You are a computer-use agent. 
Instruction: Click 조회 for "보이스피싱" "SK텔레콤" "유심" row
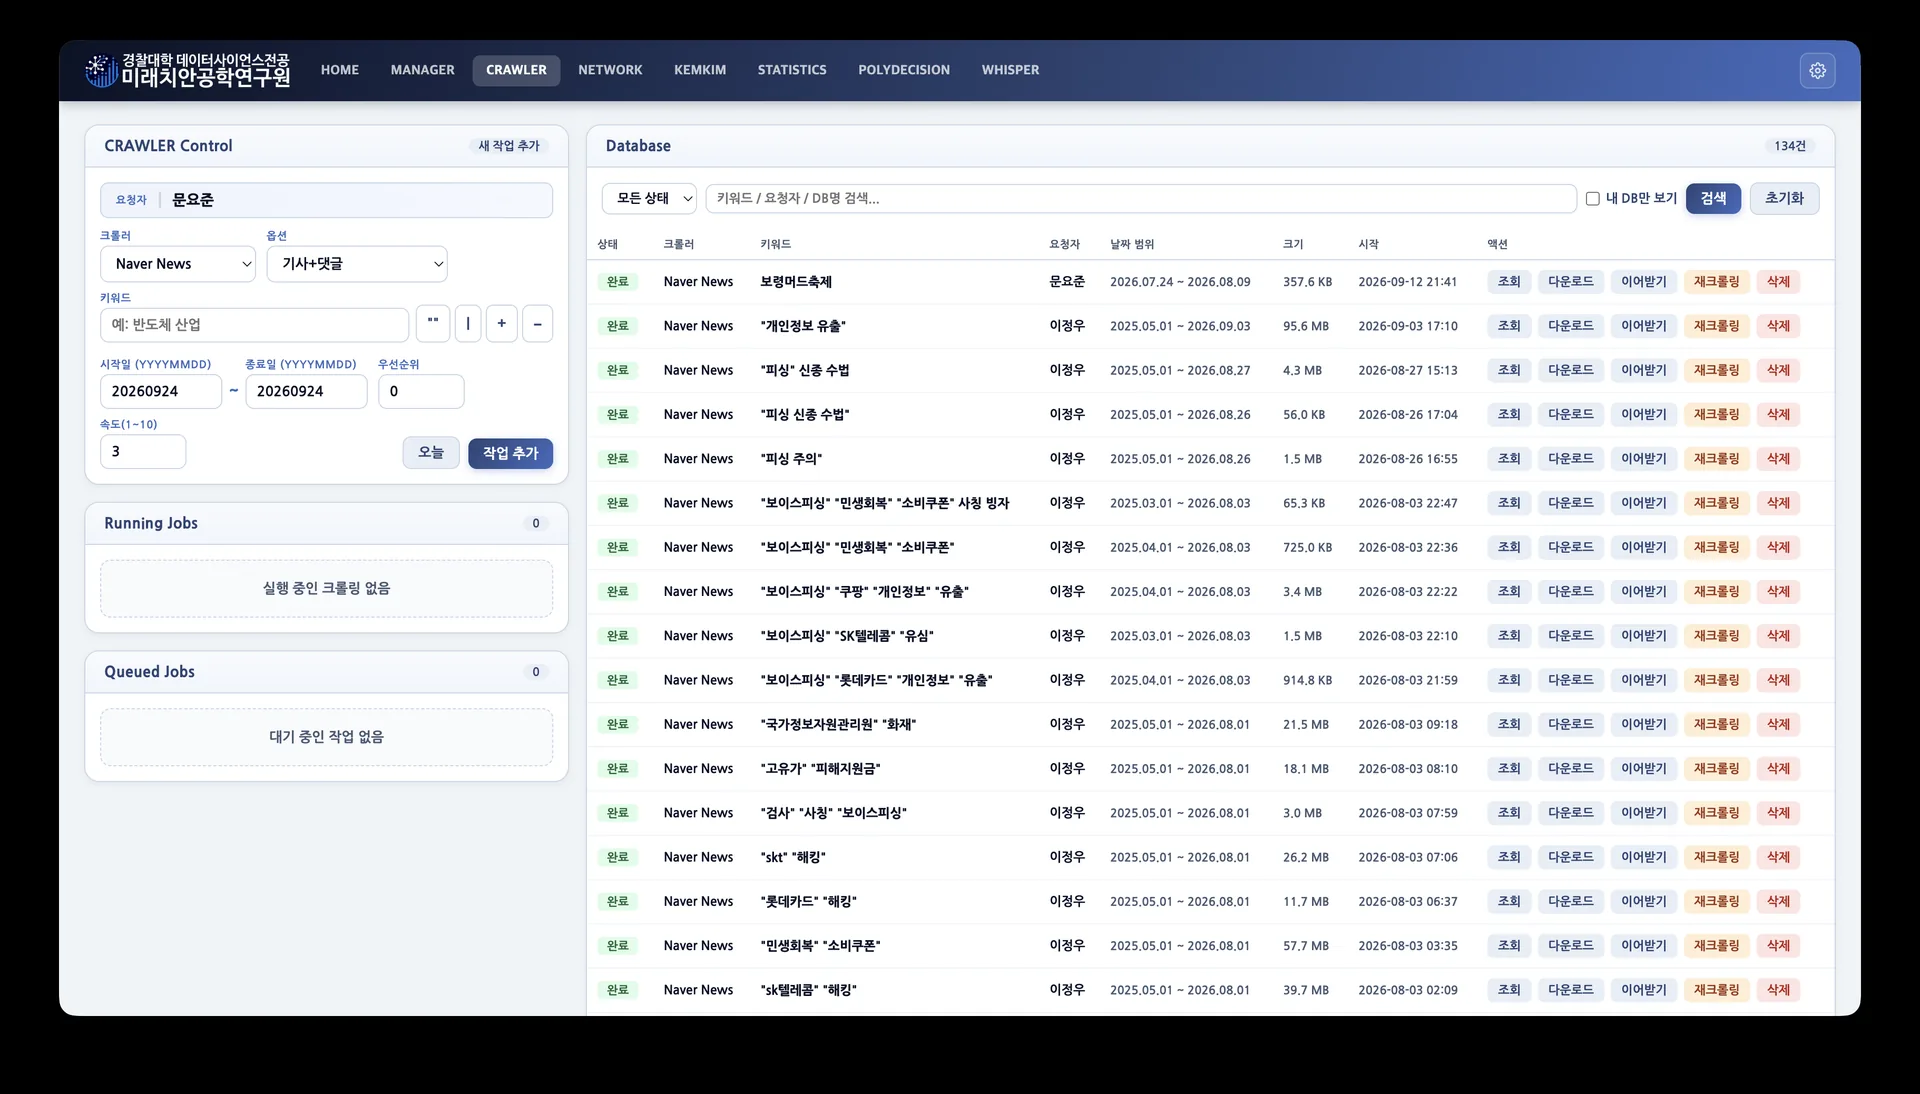[x=1508, y=636]
